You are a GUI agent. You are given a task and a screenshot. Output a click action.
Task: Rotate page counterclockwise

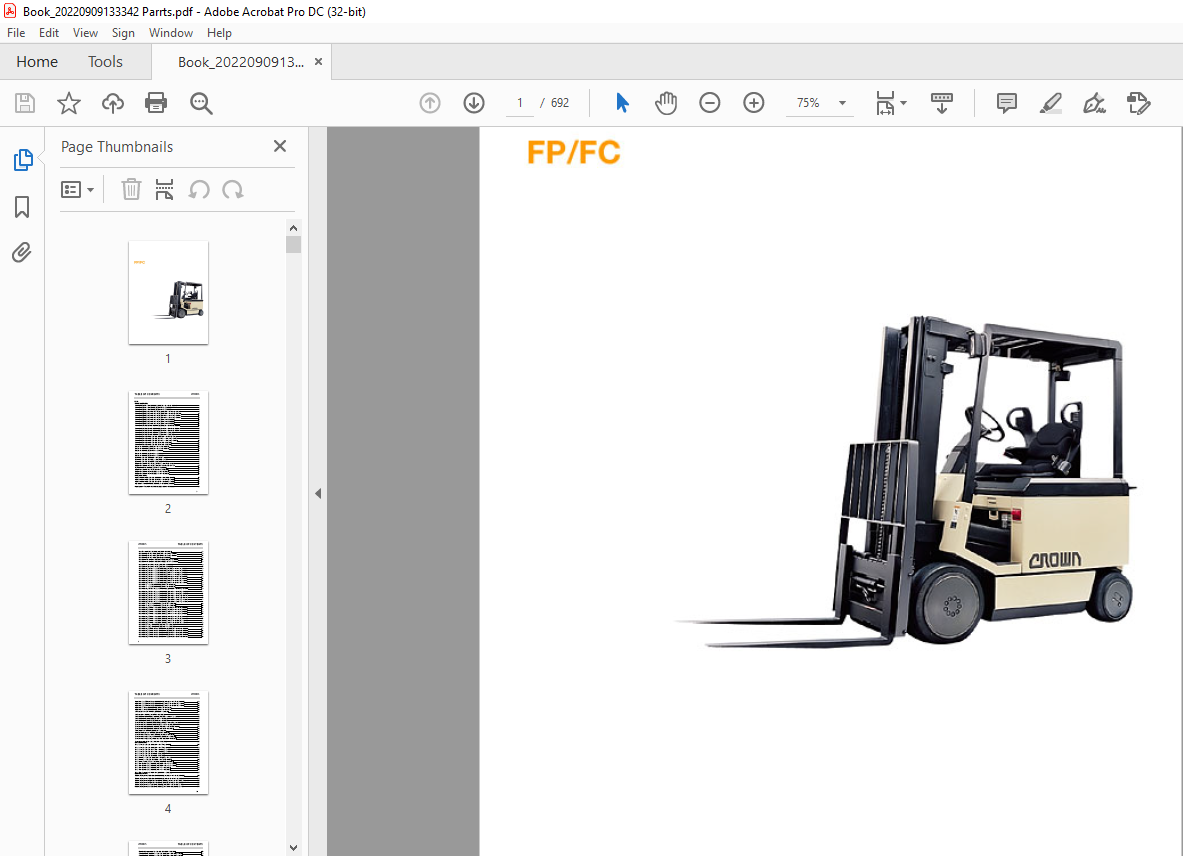(199, 189)
